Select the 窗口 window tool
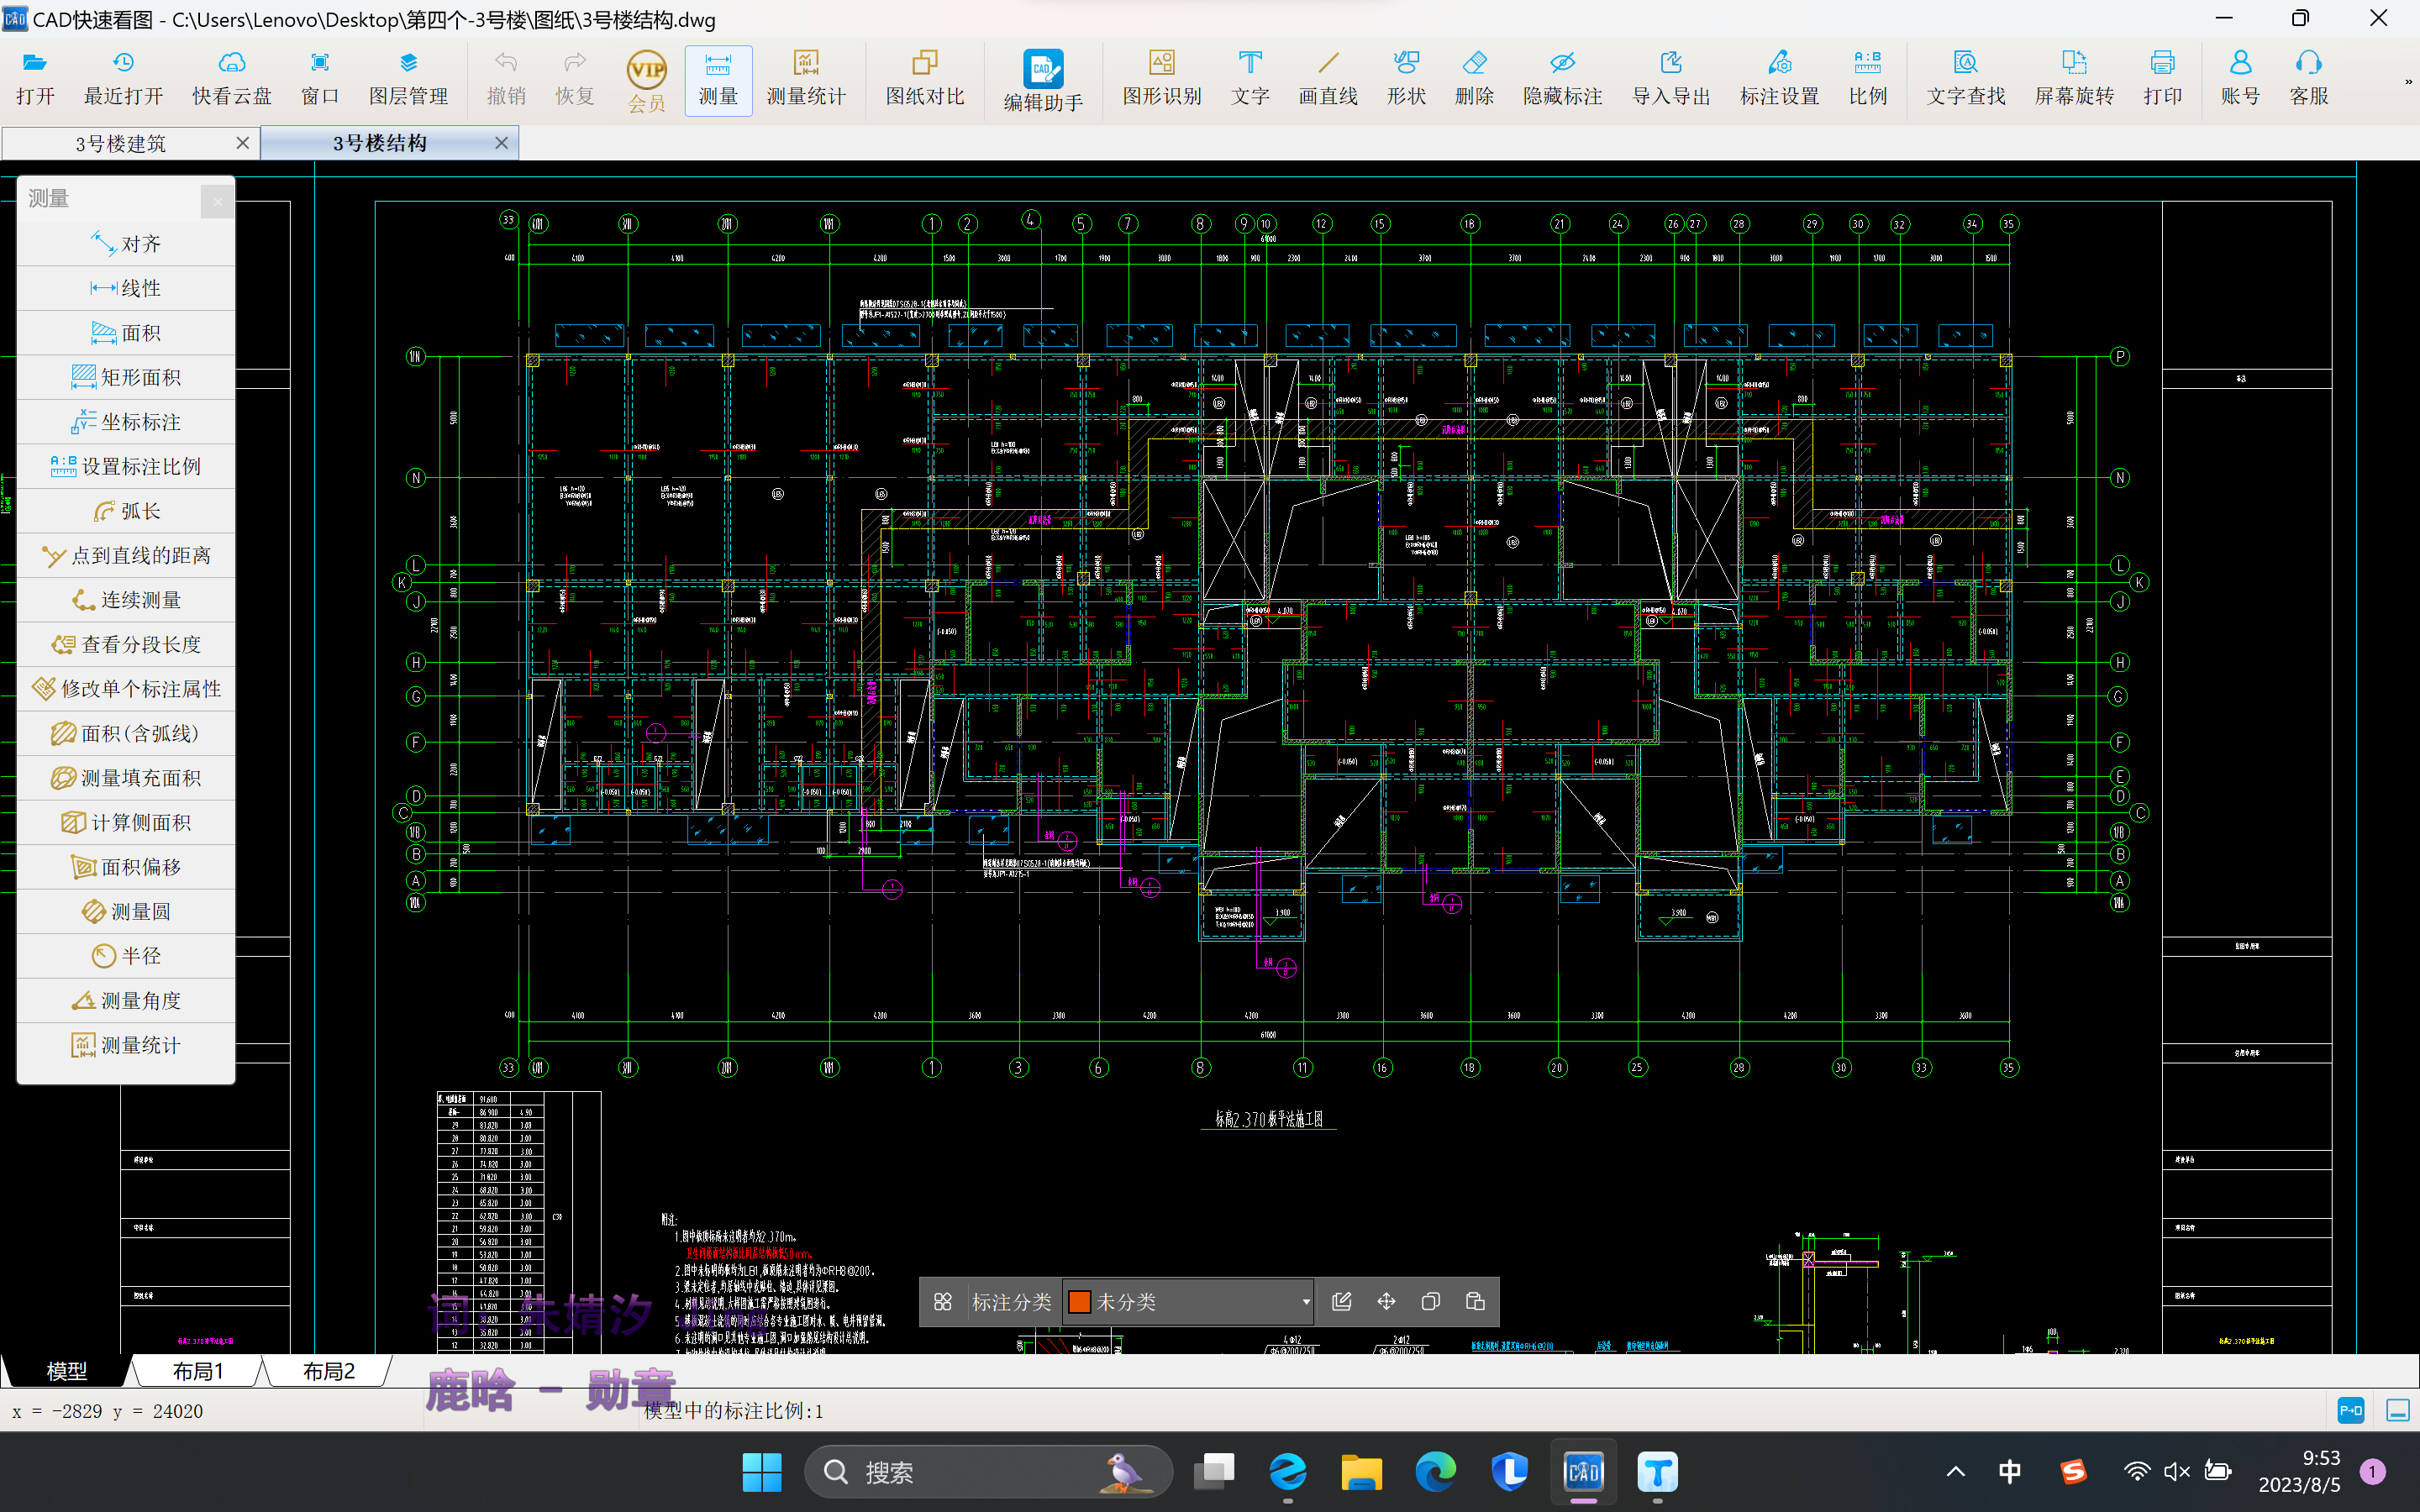This screenshot has height=1512, width=2420. tap(320, 79)
